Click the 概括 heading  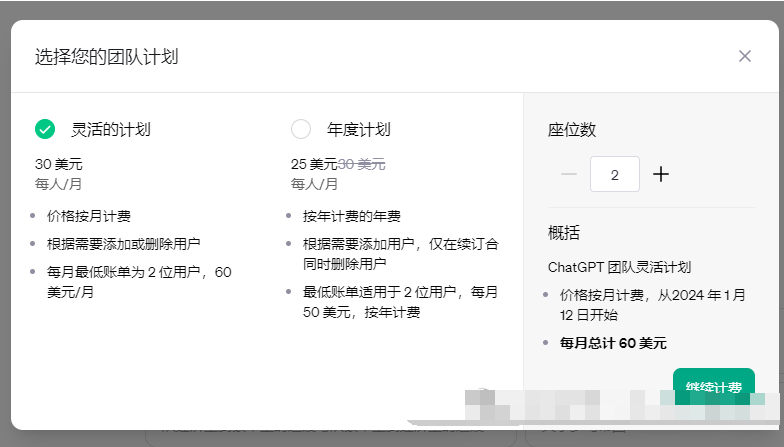tap(564, 232)
